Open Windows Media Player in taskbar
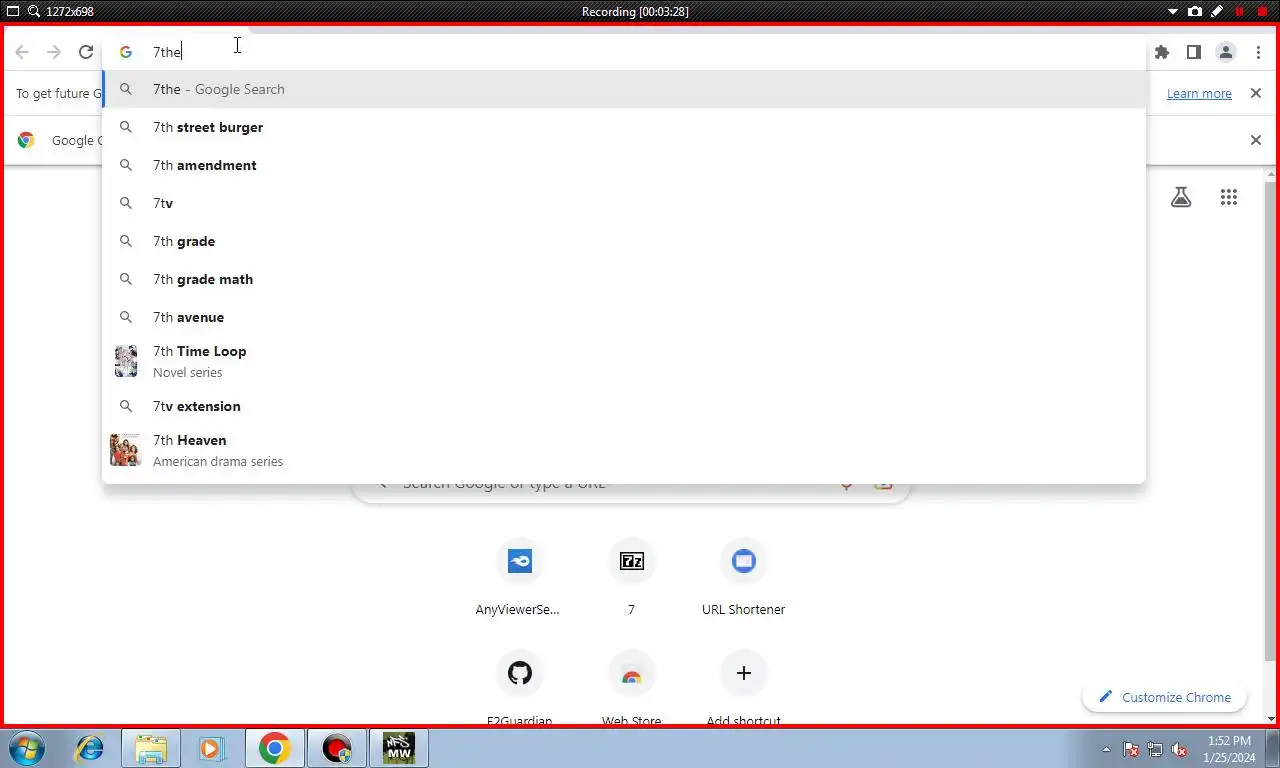 [x=212, y=748]
